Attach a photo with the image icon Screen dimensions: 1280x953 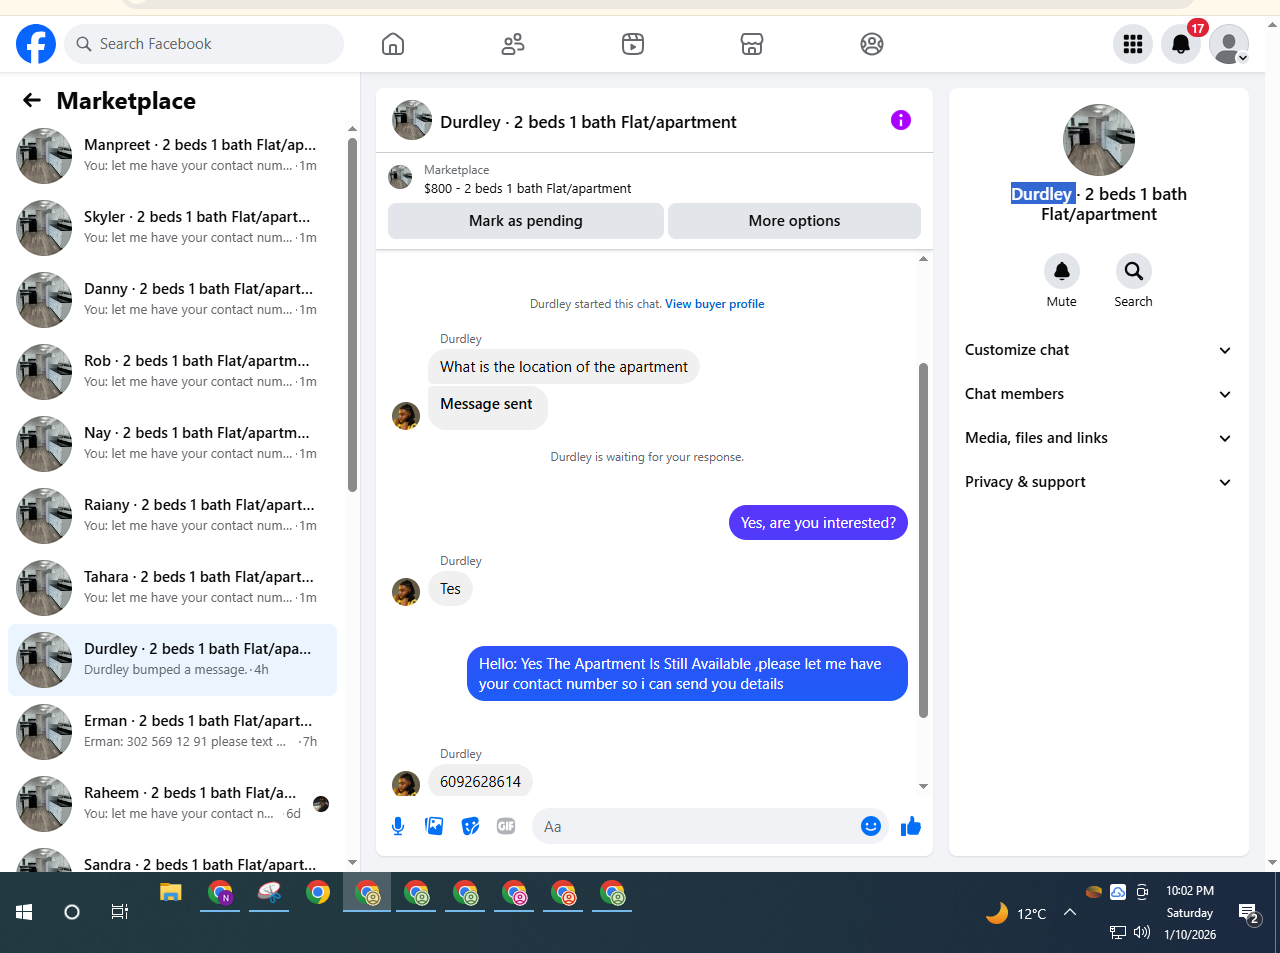[x=434, y=826]
